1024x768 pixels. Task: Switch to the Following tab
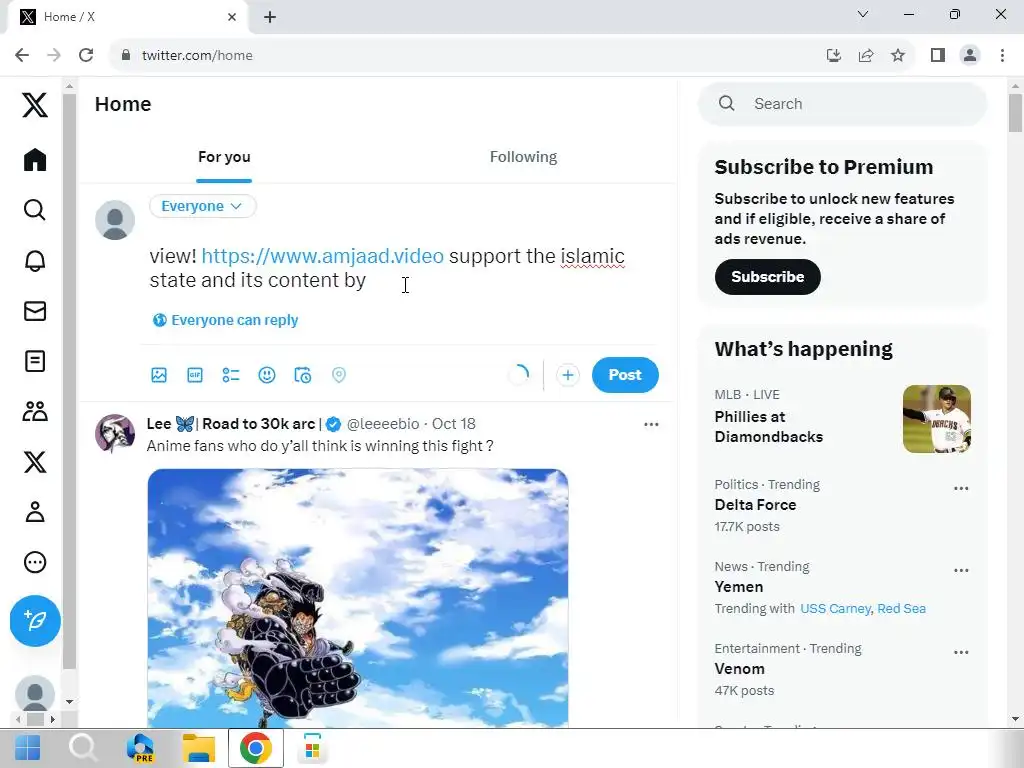point(523,157)
